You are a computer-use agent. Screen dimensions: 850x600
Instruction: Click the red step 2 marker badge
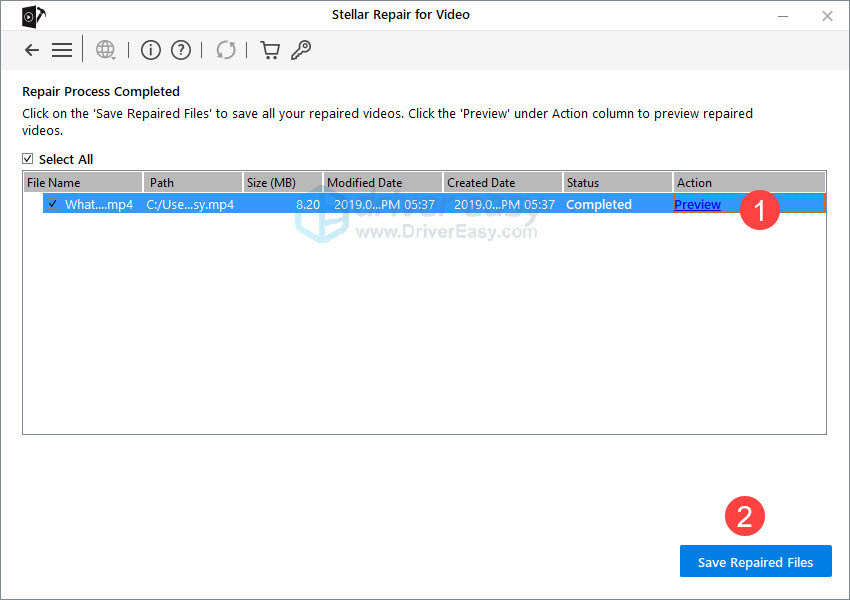(743, 516)
